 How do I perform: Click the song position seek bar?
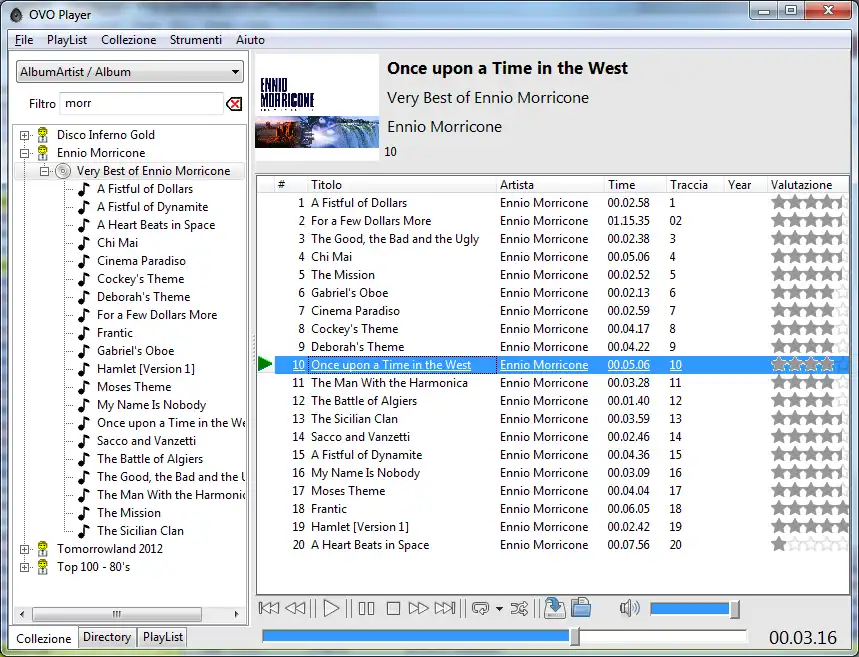pos(504,636)
